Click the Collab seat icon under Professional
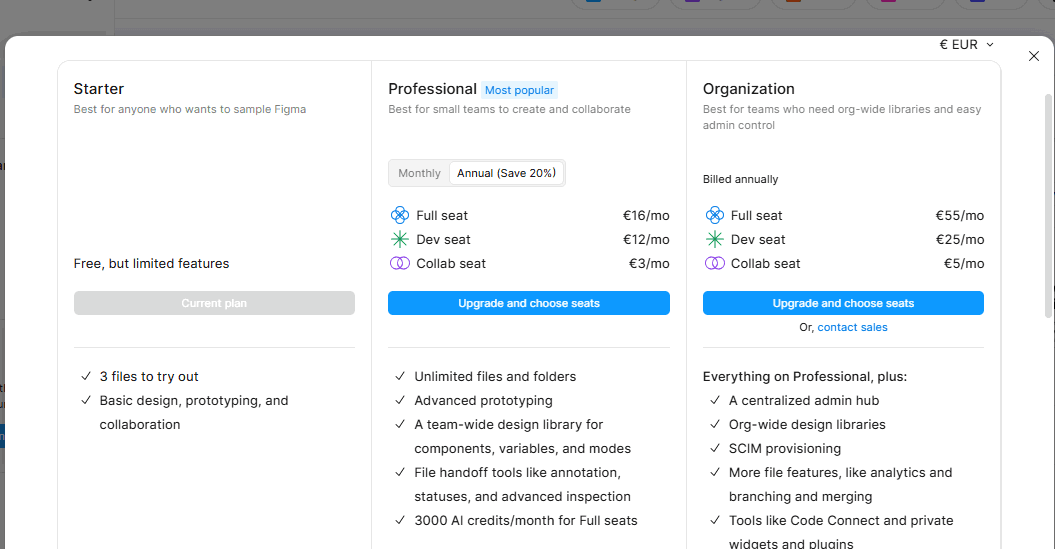This screenshot has width=1055, height=549. pyautogui.click(x=399, y=263)
